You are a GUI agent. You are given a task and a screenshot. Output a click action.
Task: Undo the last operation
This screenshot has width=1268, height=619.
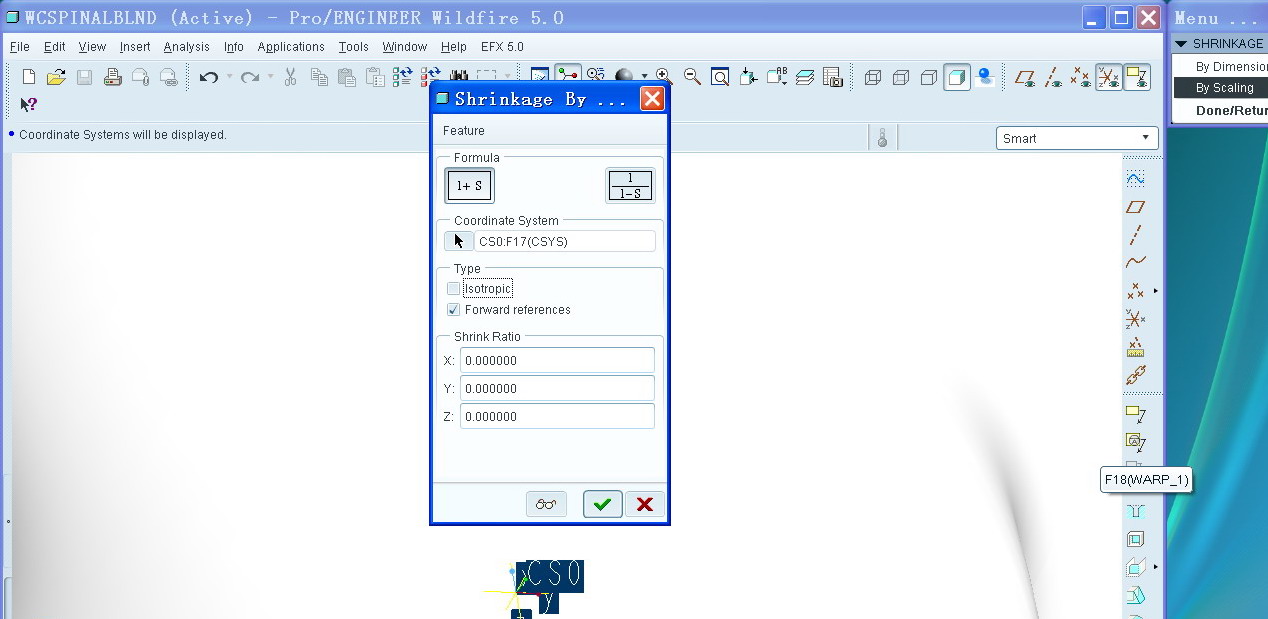(208, 77)
